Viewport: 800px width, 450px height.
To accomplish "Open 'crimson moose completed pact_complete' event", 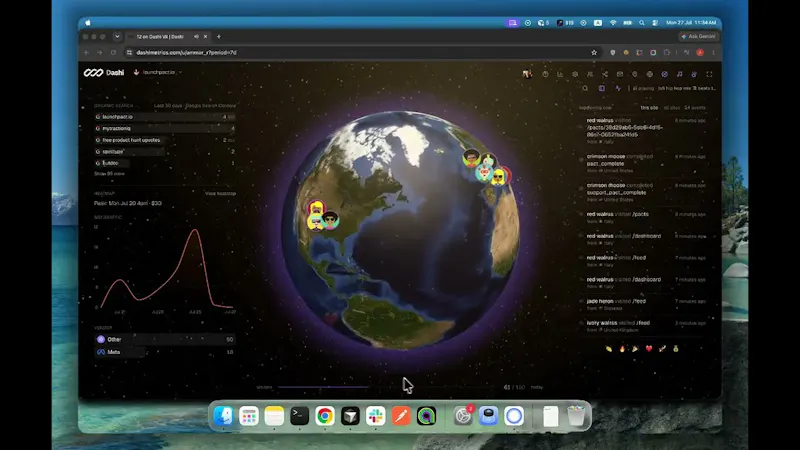I will coord(643,163).
